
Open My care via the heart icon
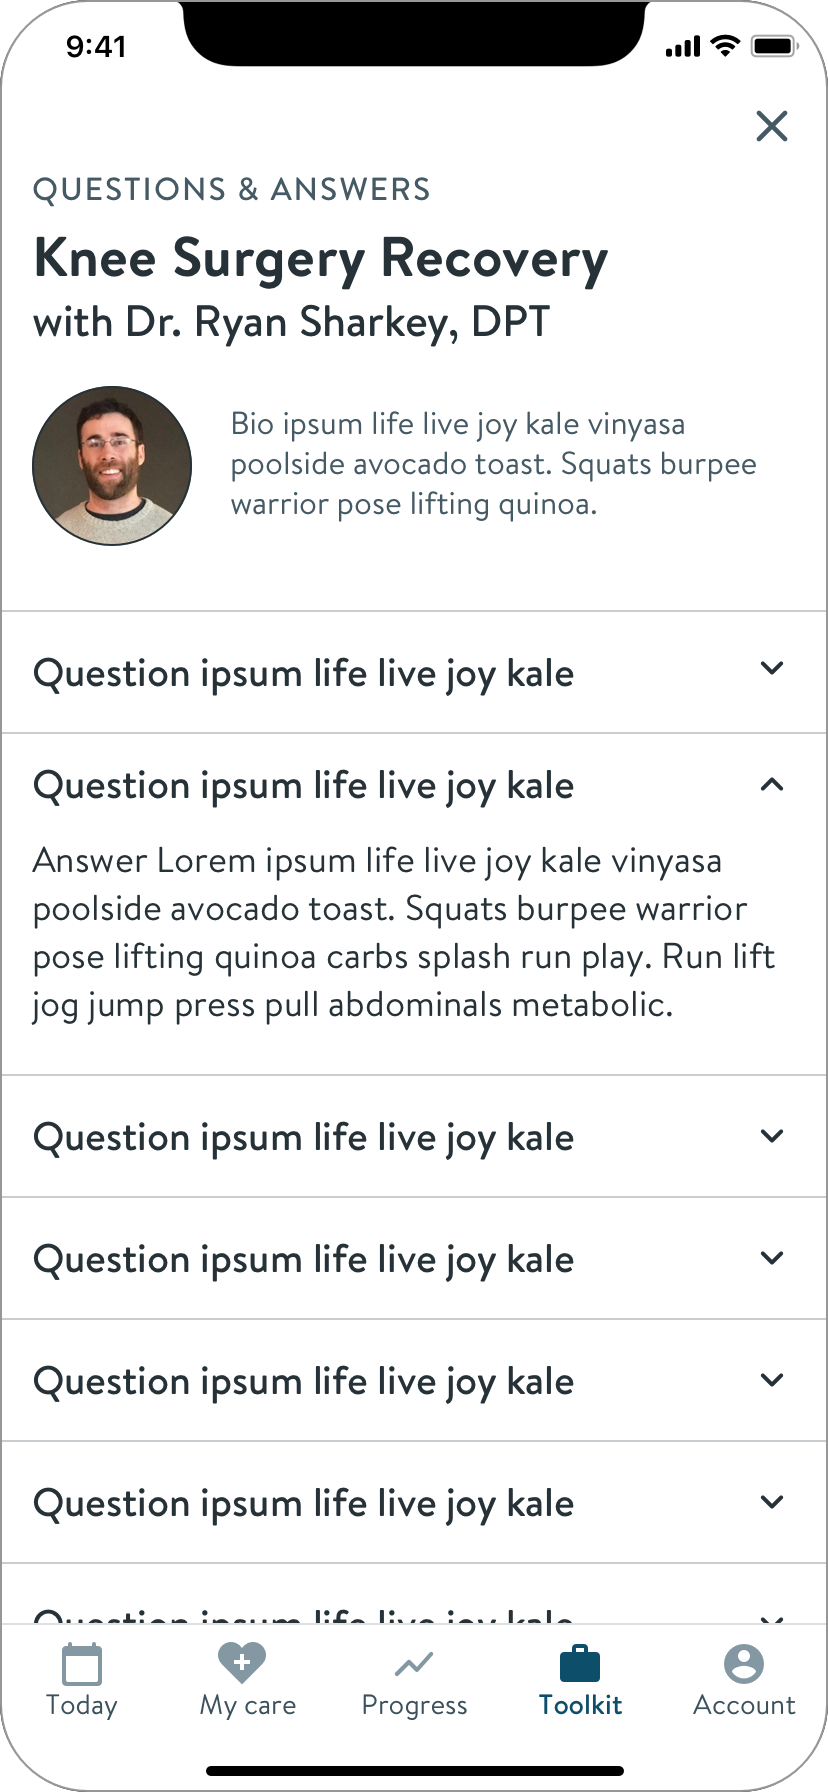[242, 1663]
